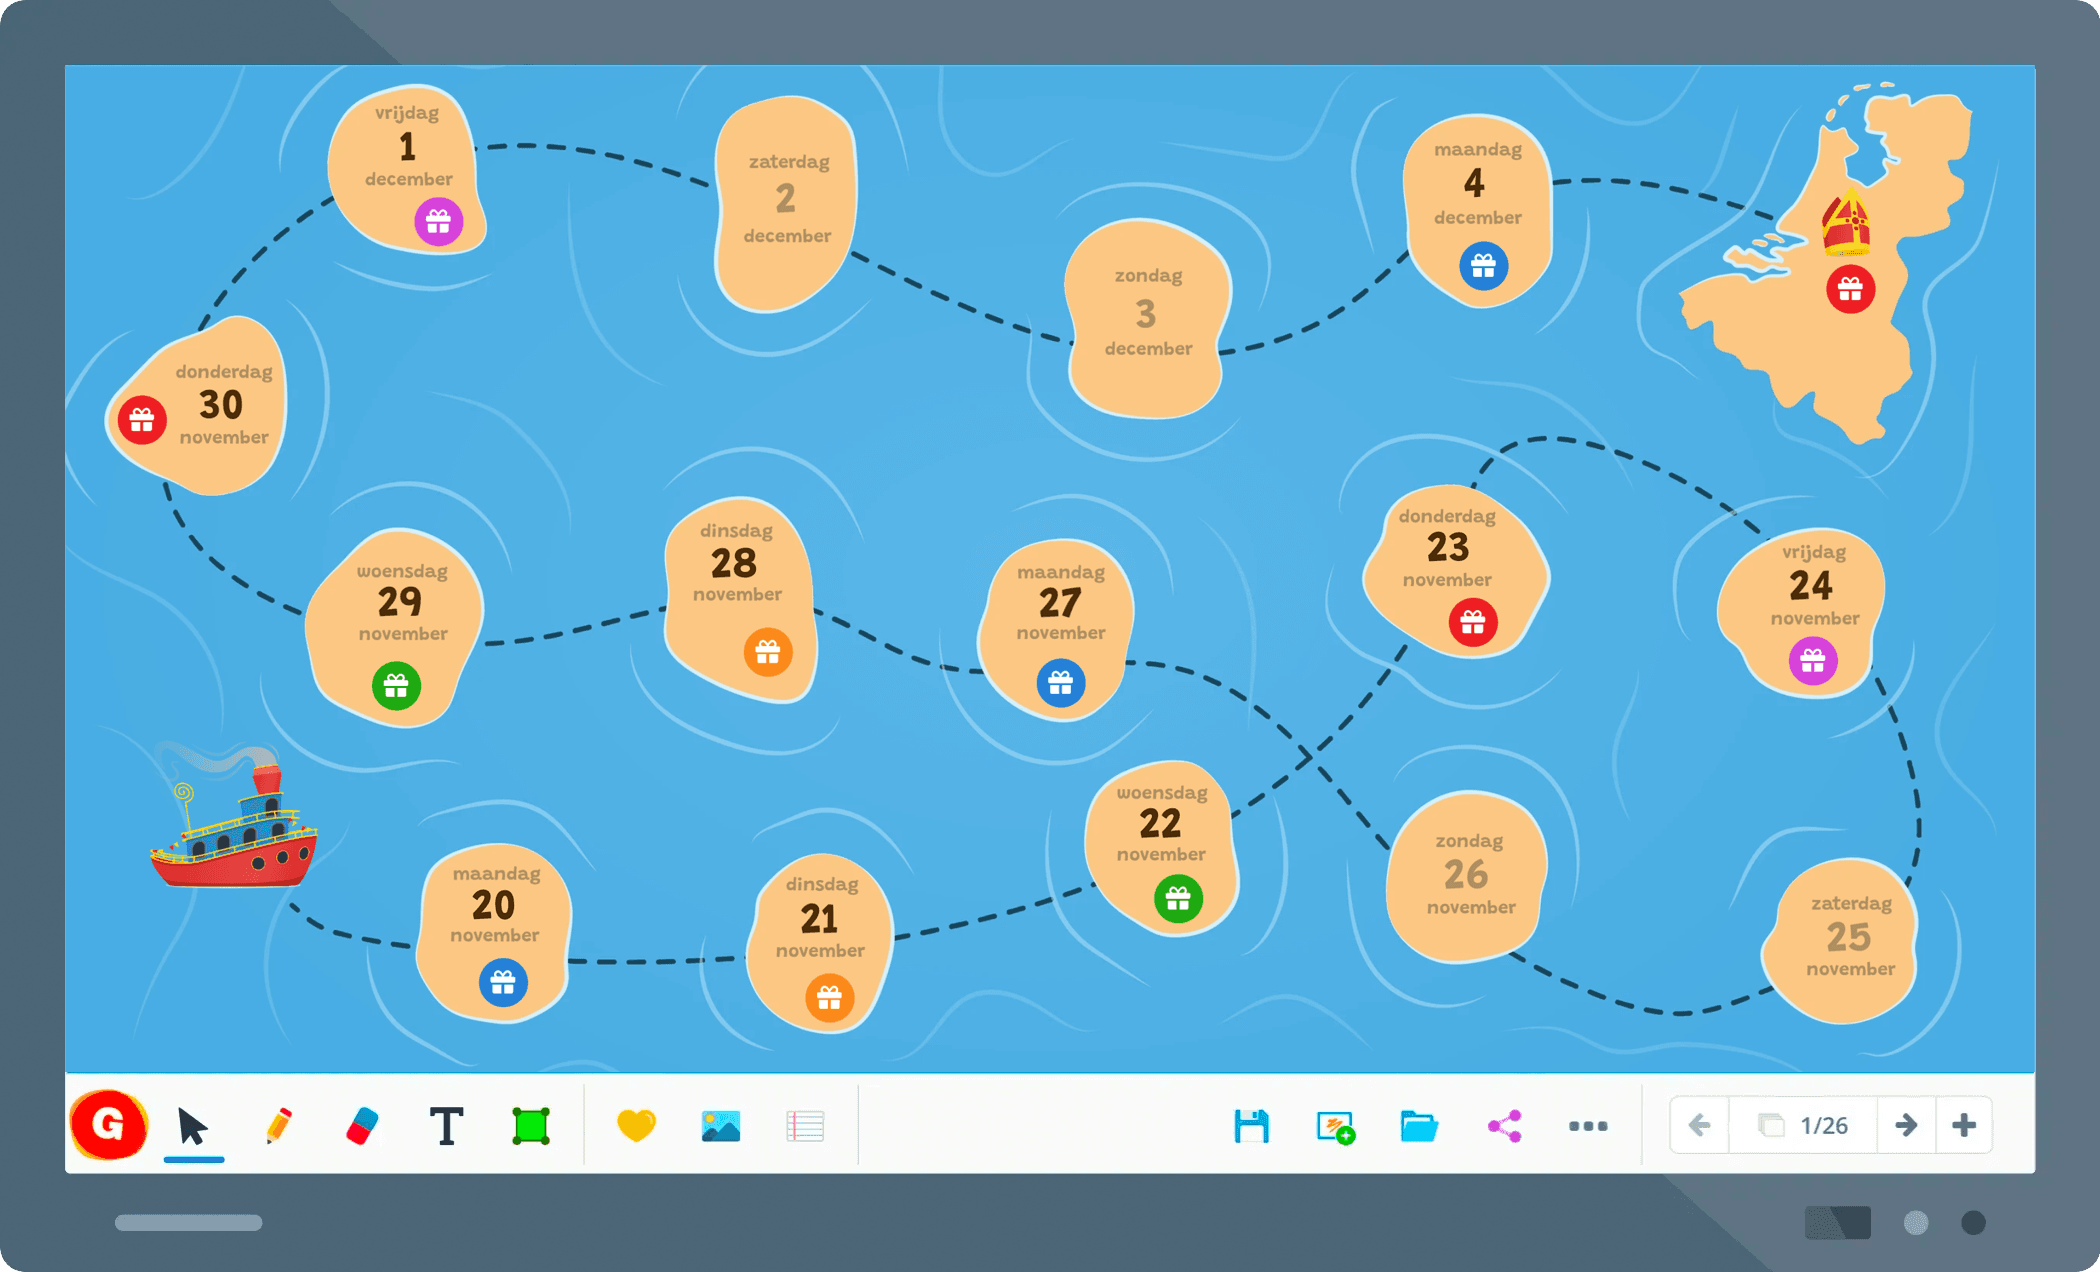Image resolution: width=2100 pixels, height=1272 pixels.
Task: Select the Text tool
Action: click(446, 1126)
